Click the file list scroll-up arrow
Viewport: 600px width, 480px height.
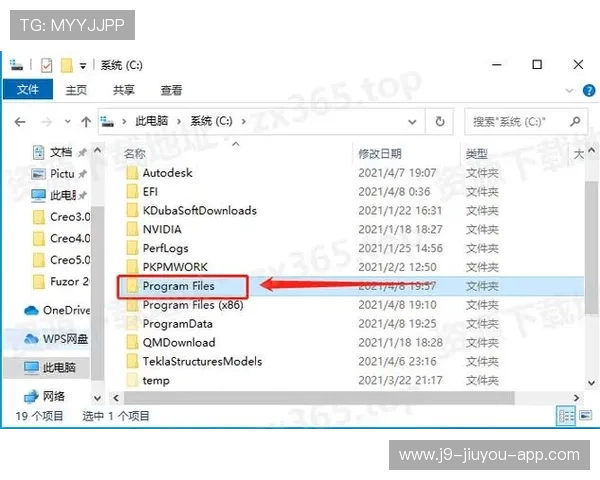592,150
